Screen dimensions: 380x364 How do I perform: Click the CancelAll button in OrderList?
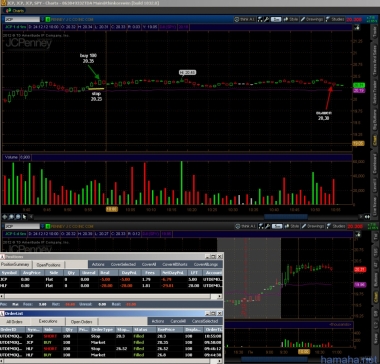point(178,321)
